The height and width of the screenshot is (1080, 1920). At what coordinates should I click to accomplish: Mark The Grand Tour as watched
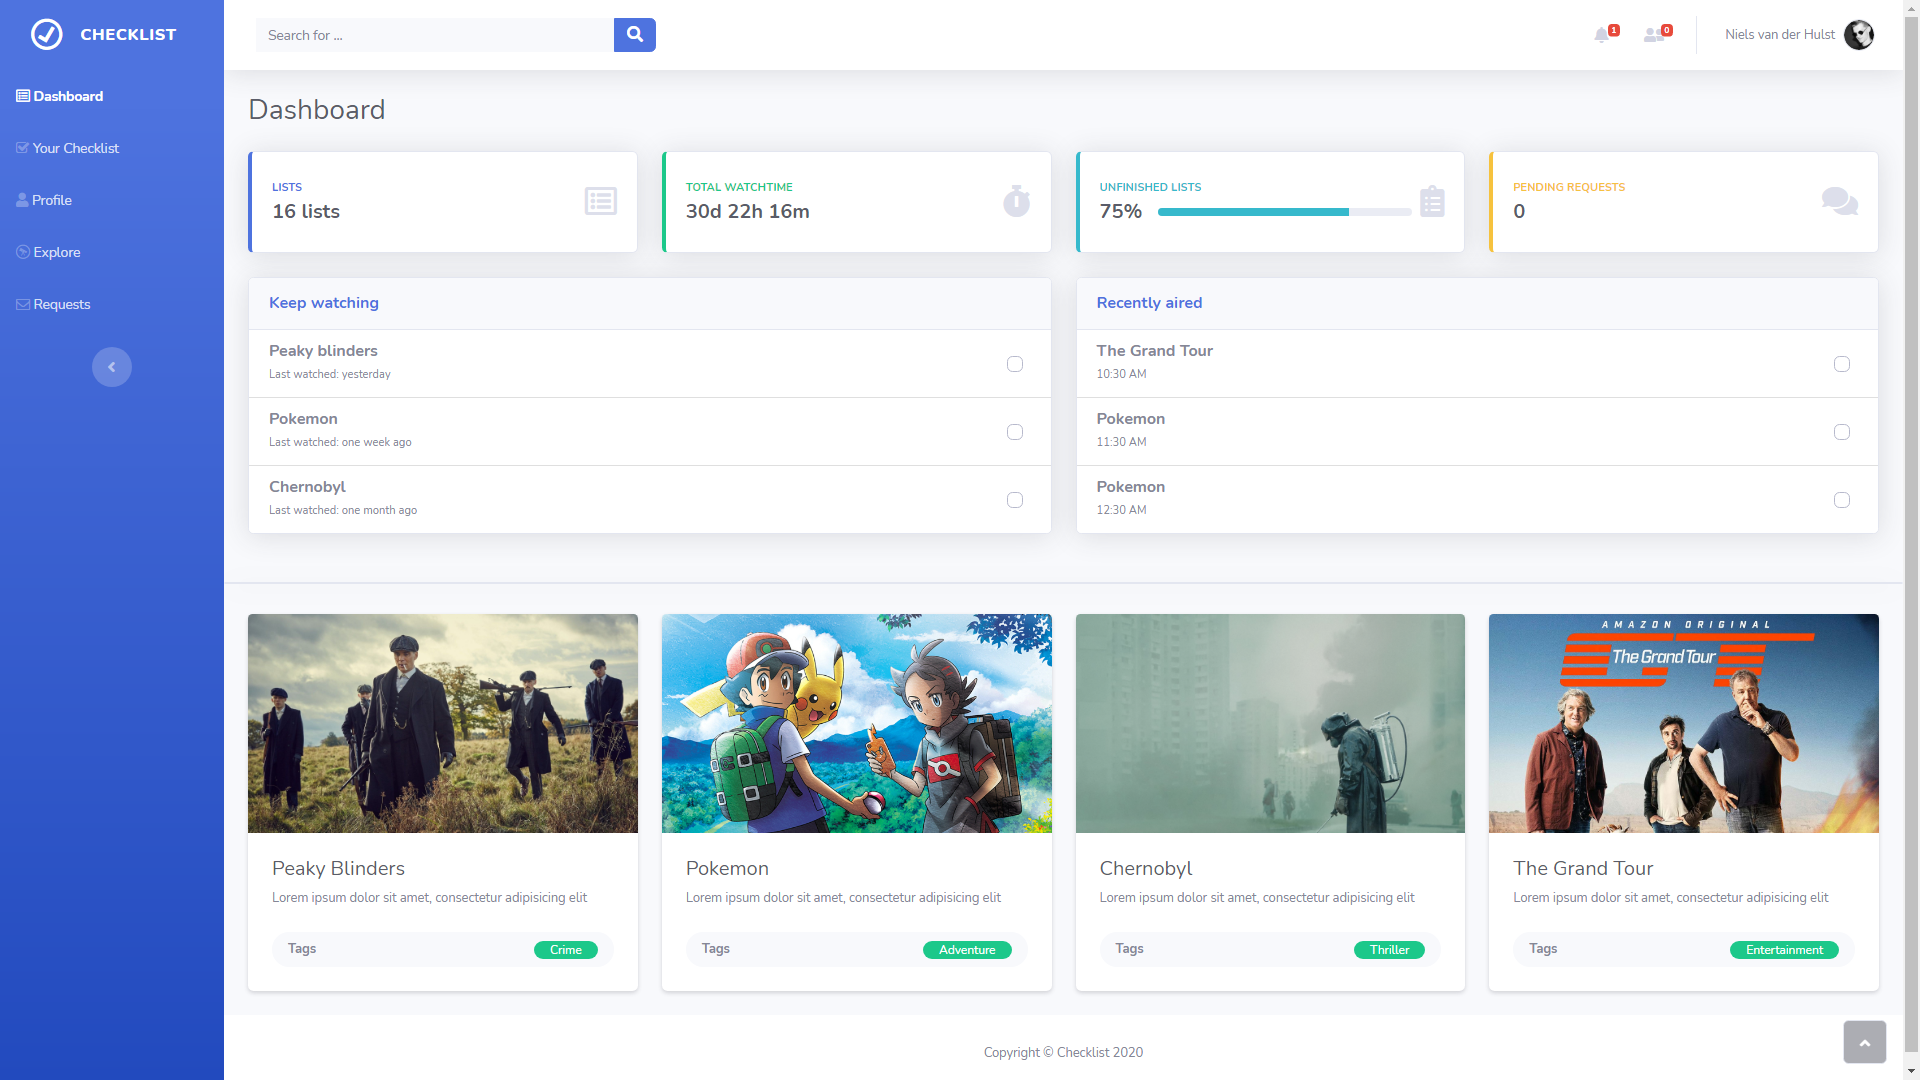coord(1842,364)
